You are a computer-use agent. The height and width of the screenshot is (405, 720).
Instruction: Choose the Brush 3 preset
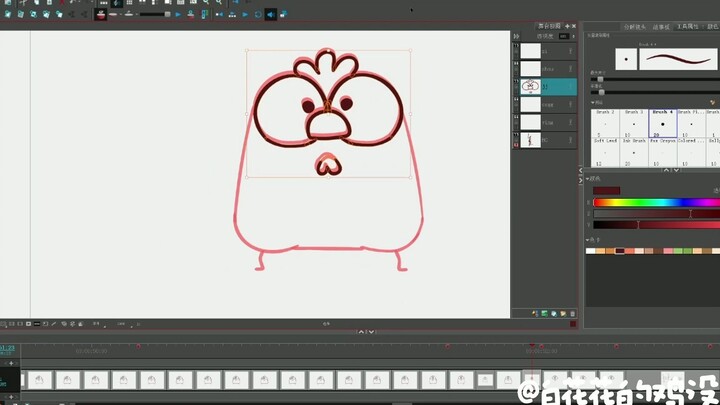pos(634,123)
